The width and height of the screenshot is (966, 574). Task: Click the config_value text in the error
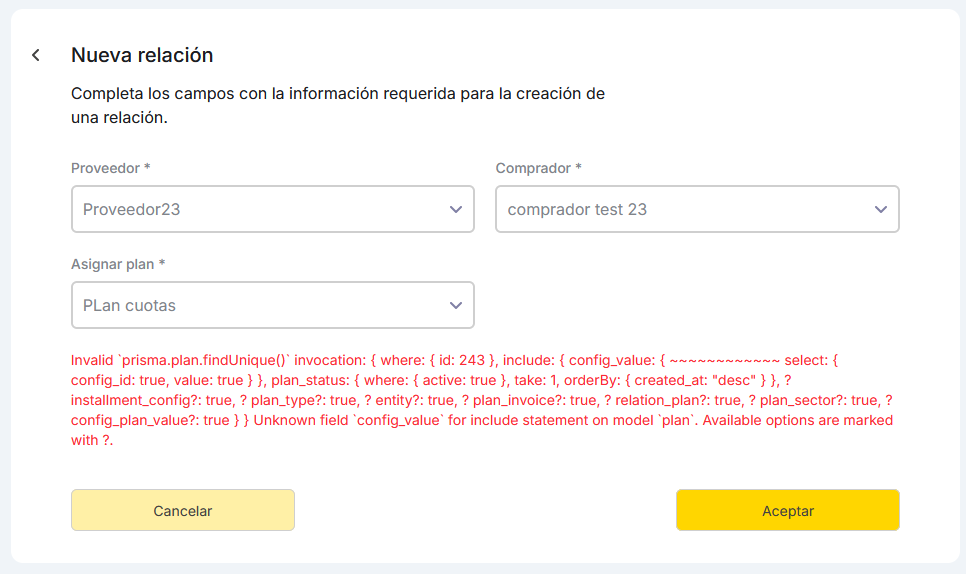coord(612,360)
